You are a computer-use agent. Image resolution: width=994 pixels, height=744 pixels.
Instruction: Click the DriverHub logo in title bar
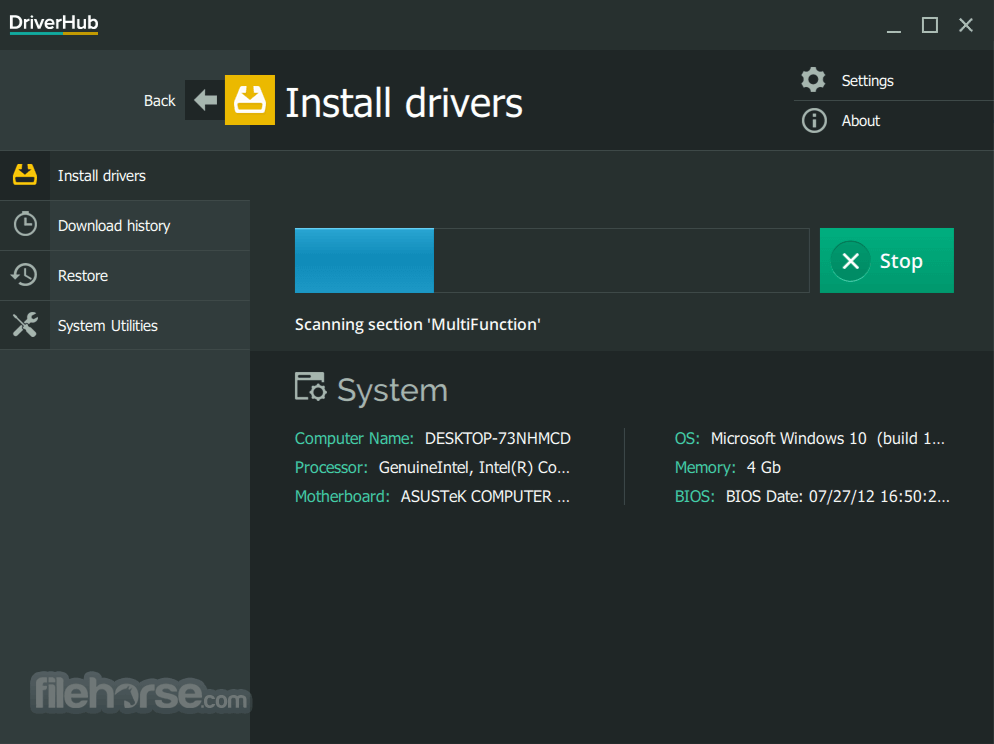54,23
